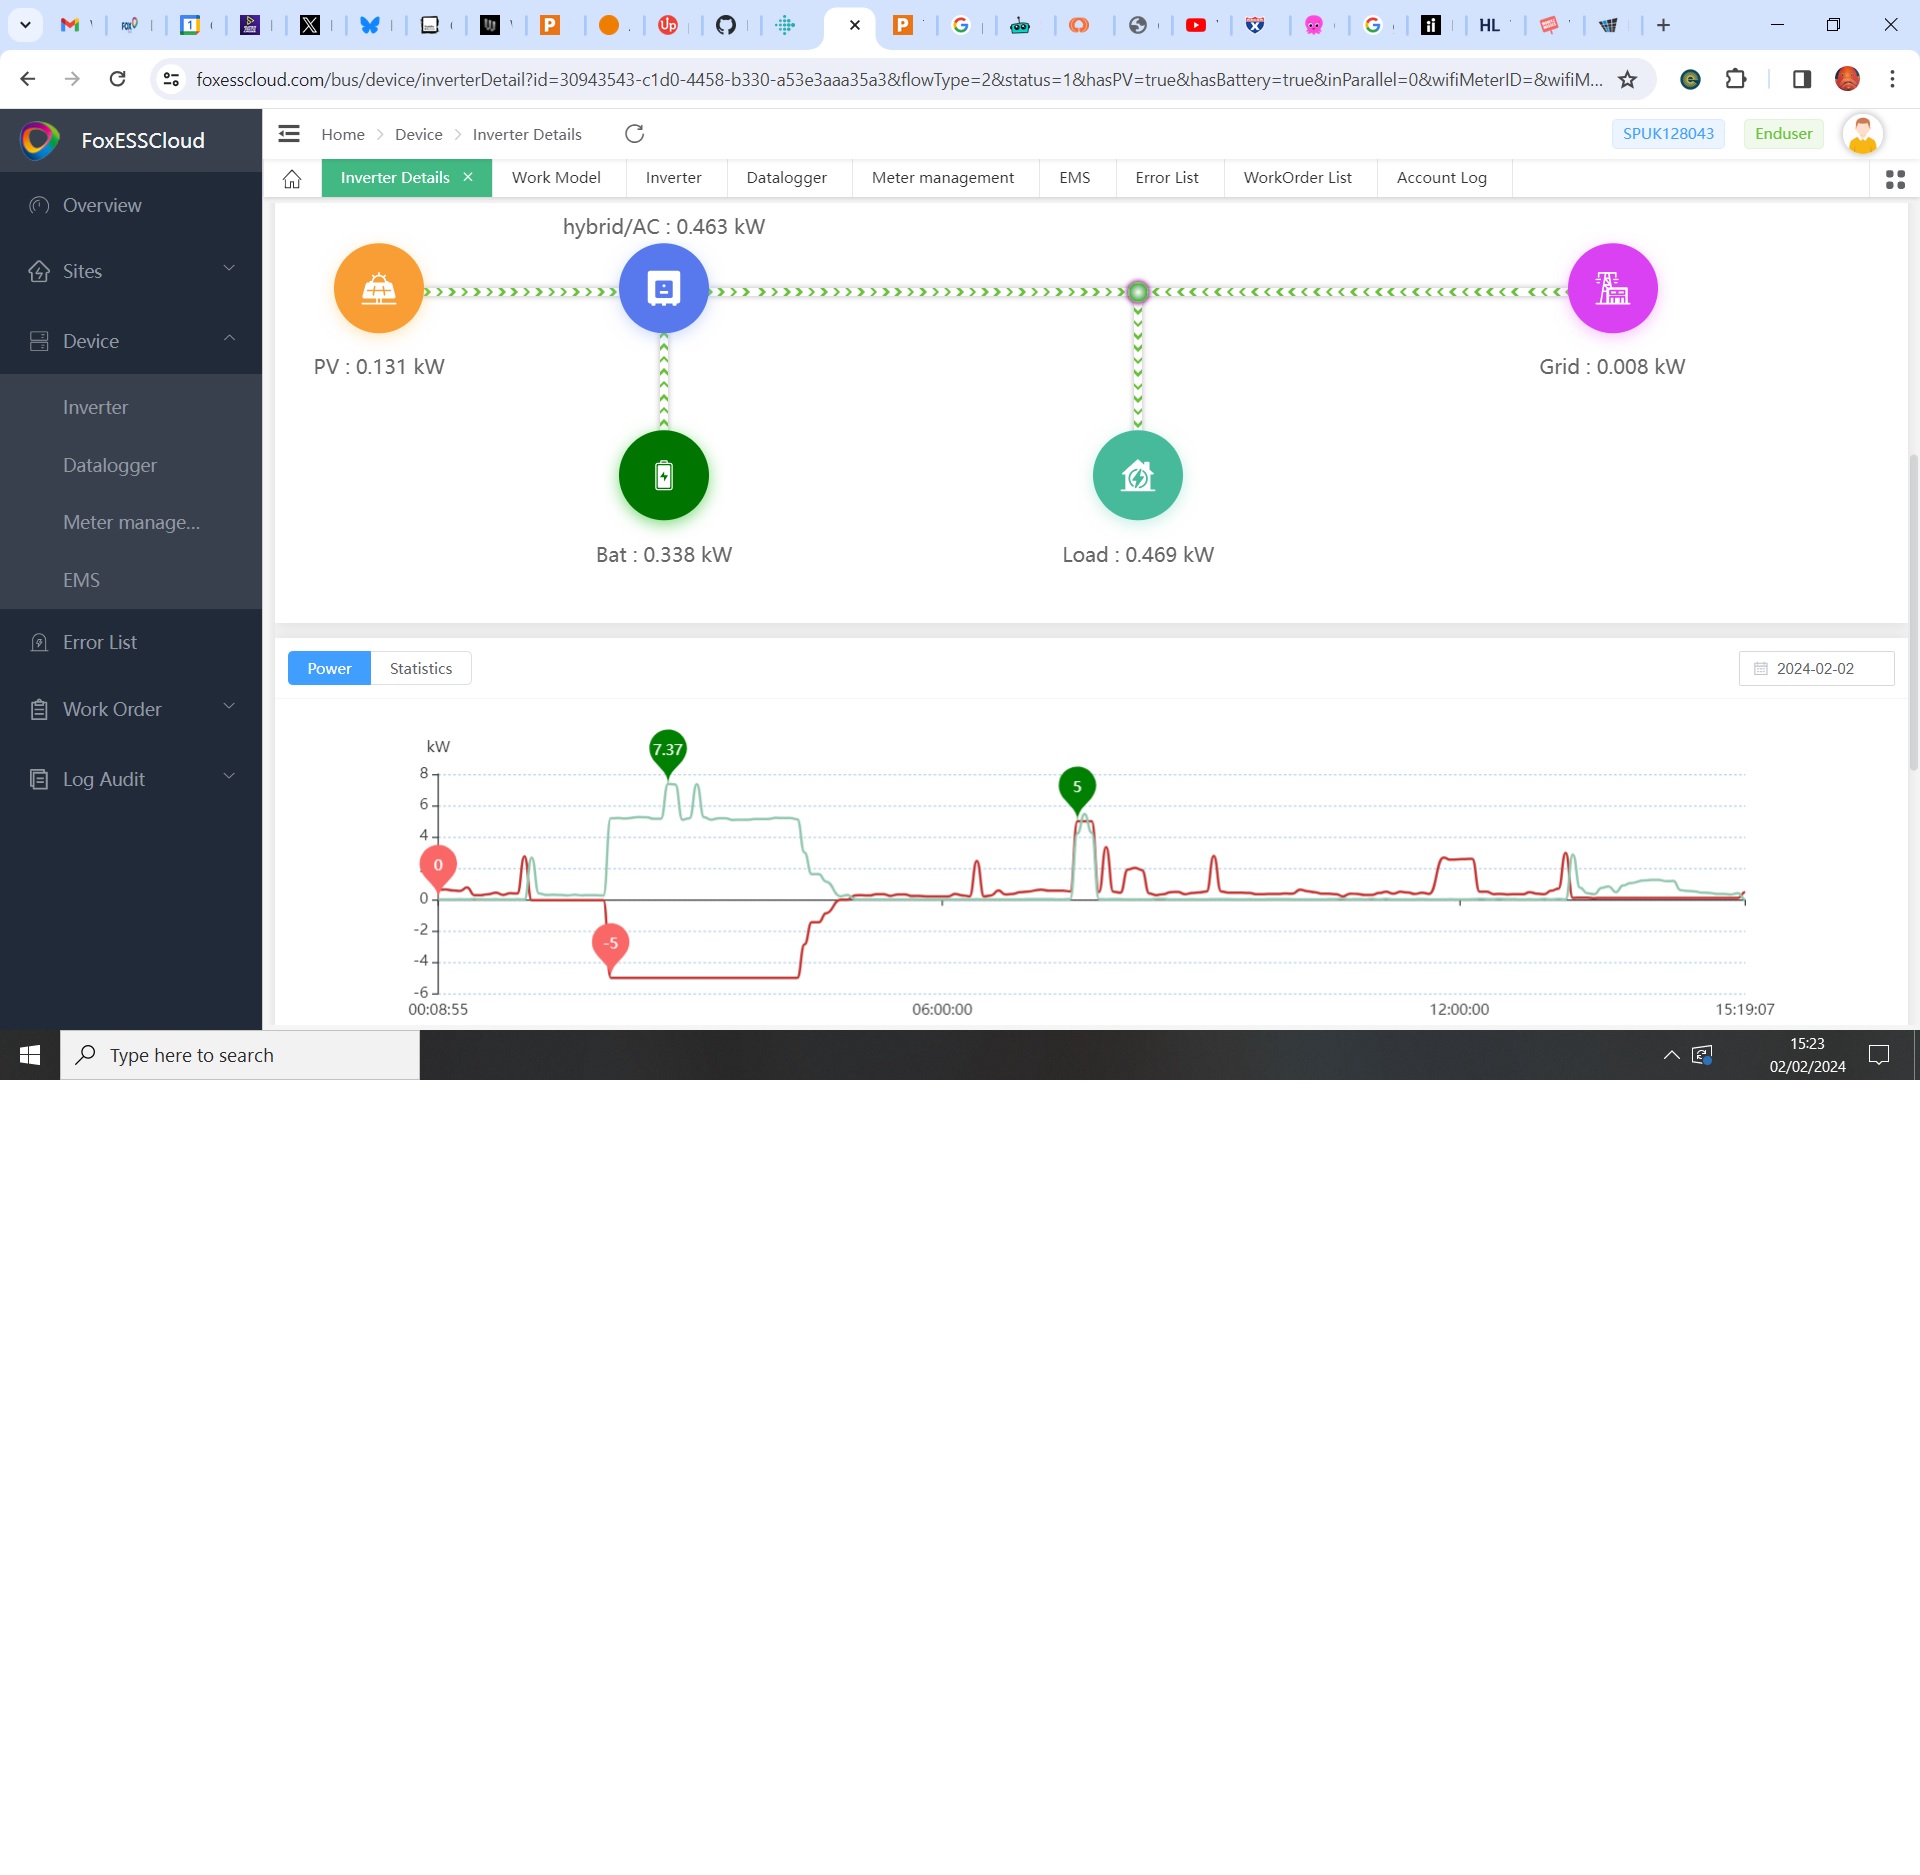Open the 2024-02-02 date picker field
Image resolution: width=1920 pixels, height=1875 pixels.
click(1815, 668)
